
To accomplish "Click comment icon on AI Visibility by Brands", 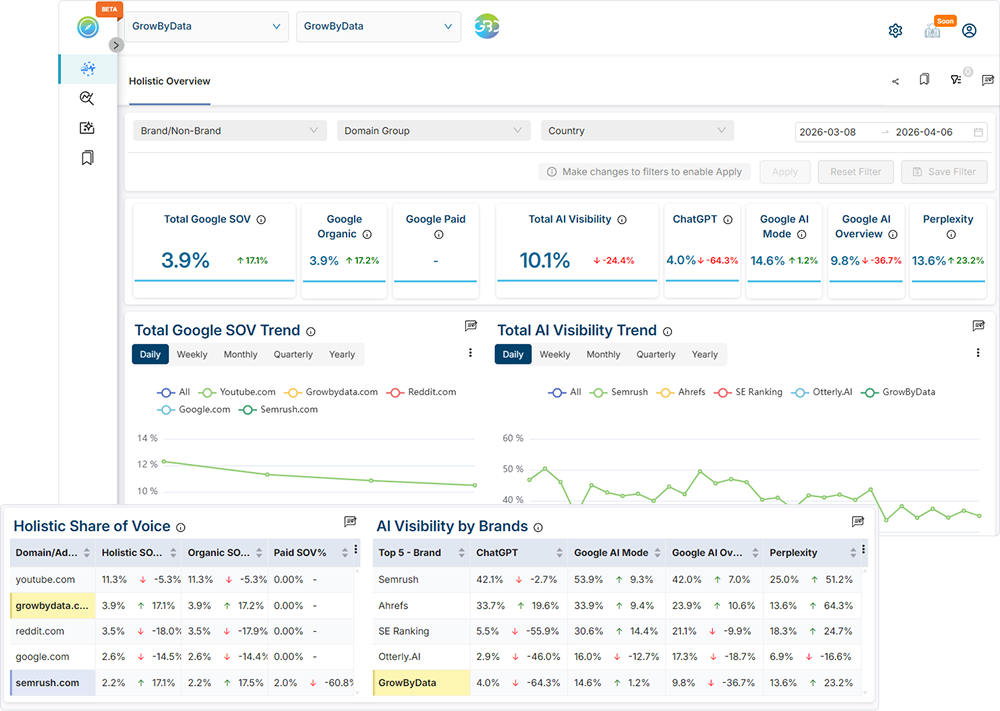I will click(x=857, y=522).
